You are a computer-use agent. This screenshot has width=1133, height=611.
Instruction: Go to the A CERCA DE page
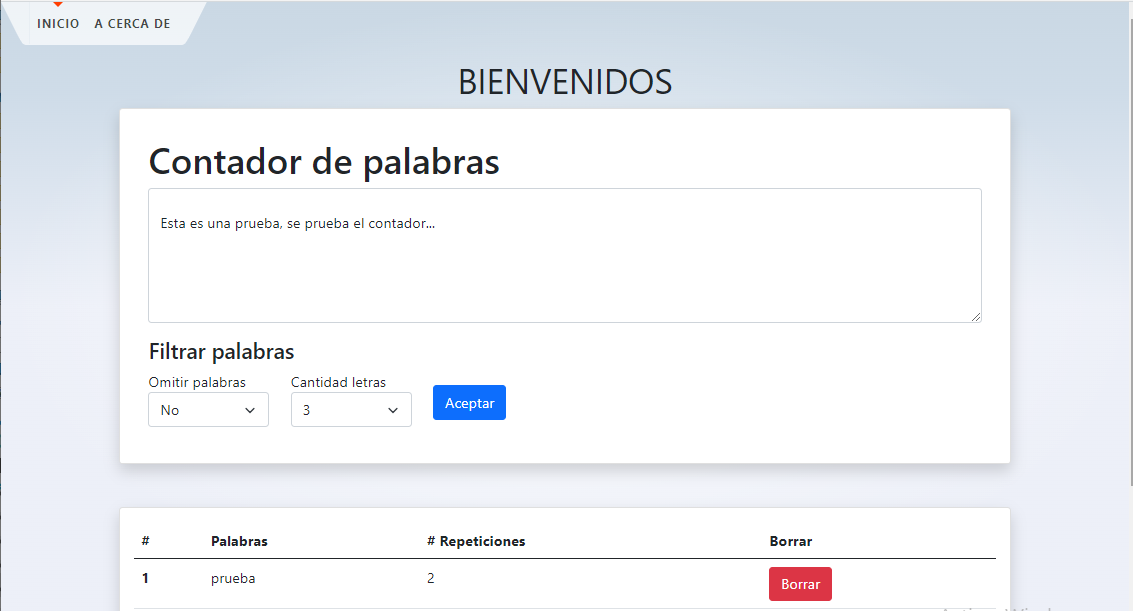(132, 24)
